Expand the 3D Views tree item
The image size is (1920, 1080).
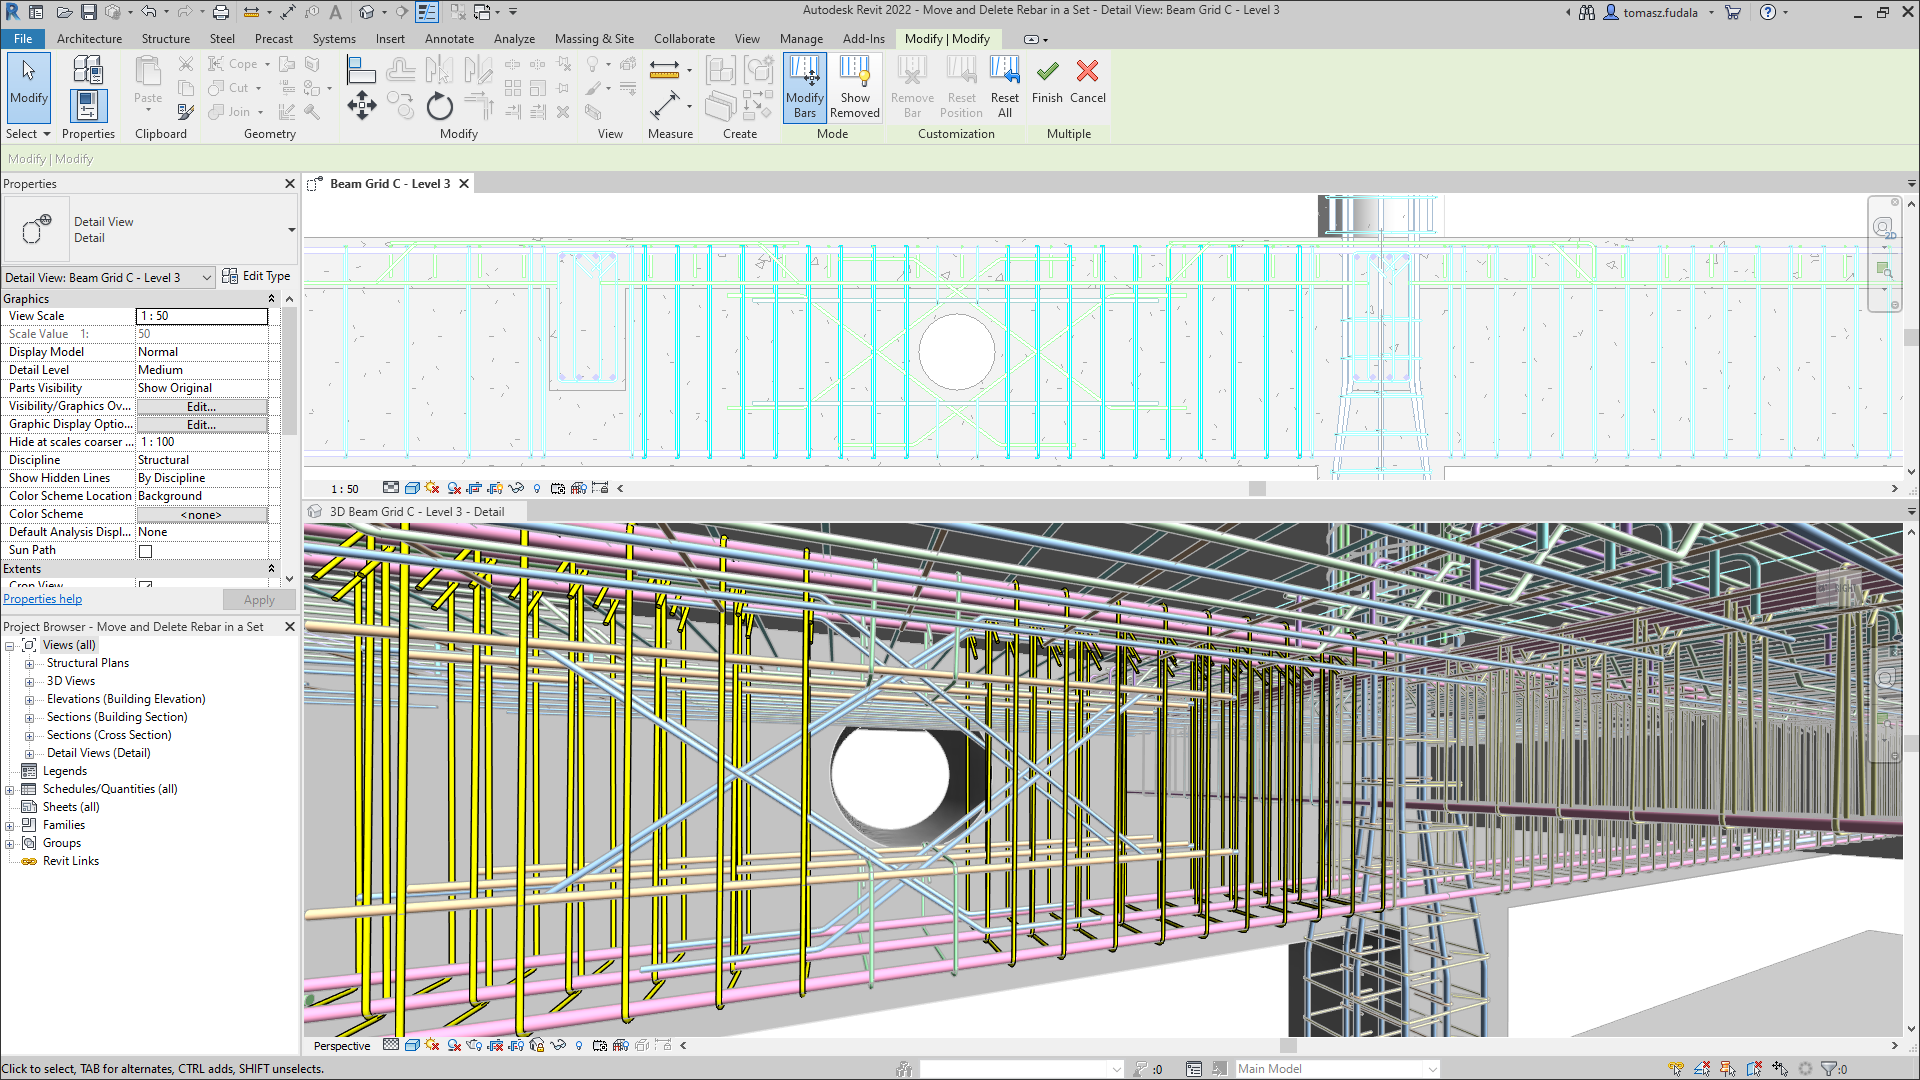click(29, 680)
